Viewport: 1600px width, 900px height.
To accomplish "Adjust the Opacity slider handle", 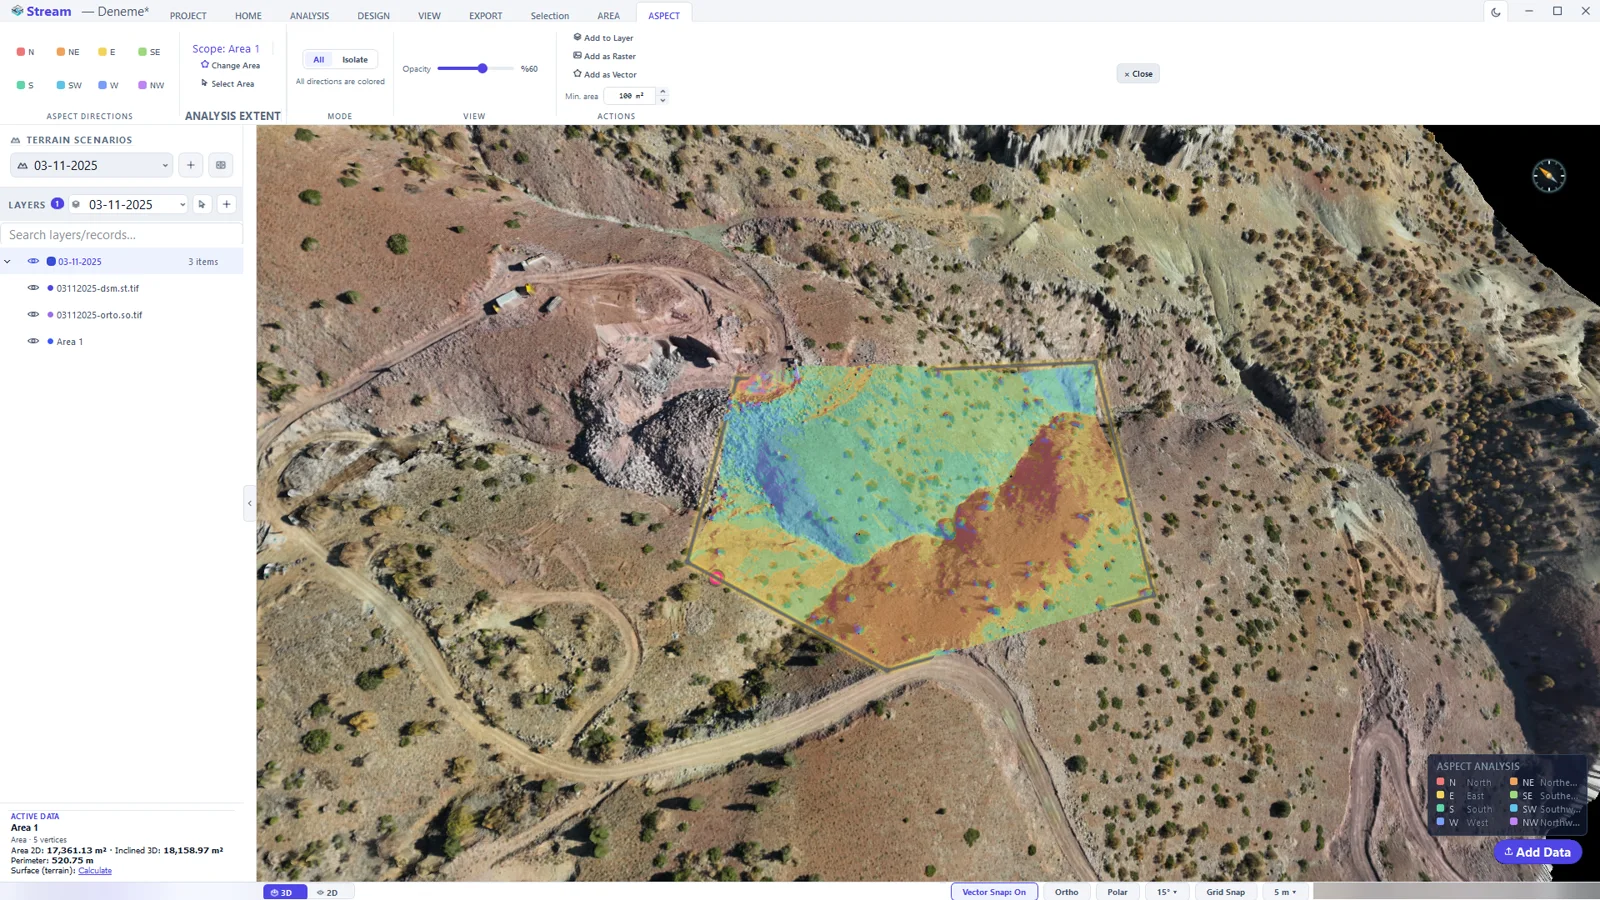I will 482,68.
